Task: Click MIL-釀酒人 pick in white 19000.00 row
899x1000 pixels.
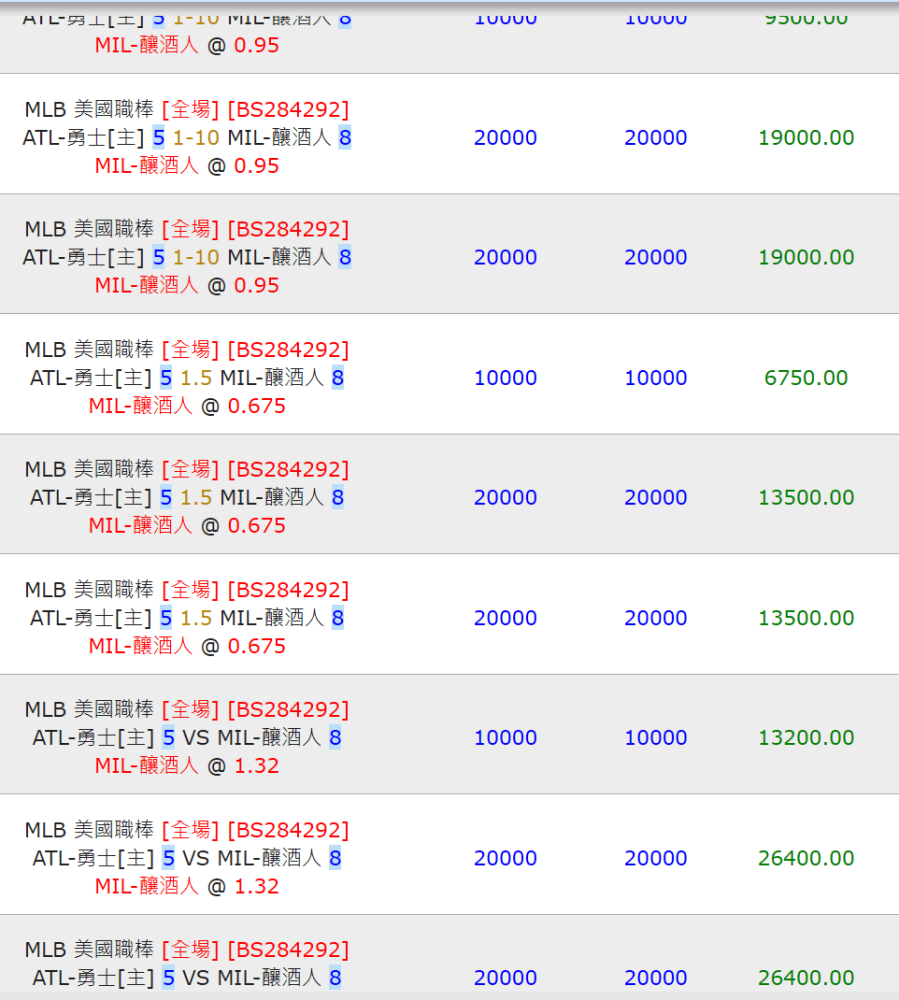Action: 147,166
